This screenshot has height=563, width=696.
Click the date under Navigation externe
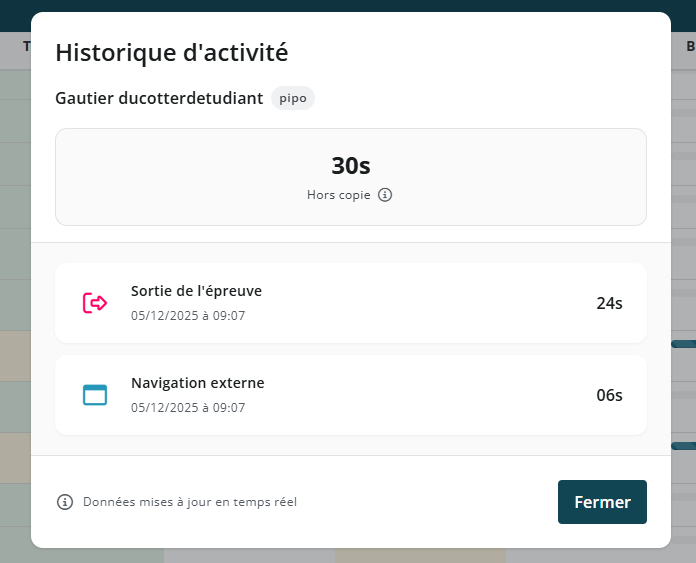pos(188,408)
